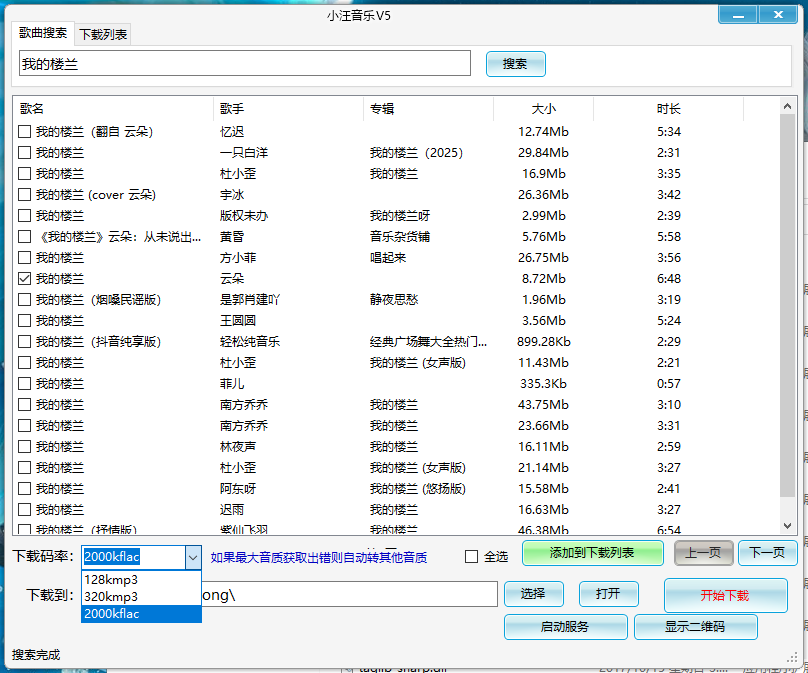808x673 pixels.
Task: Click into the song search text field
Action: click(244, 64)
